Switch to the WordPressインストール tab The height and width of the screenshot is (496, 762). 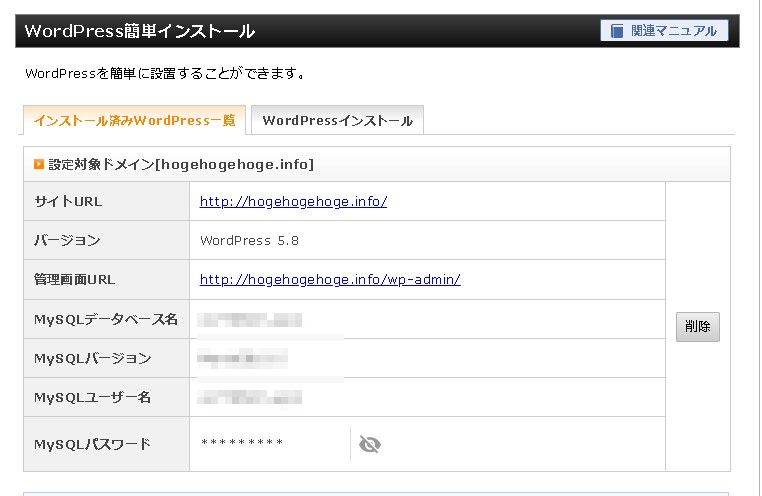[337, 121]
